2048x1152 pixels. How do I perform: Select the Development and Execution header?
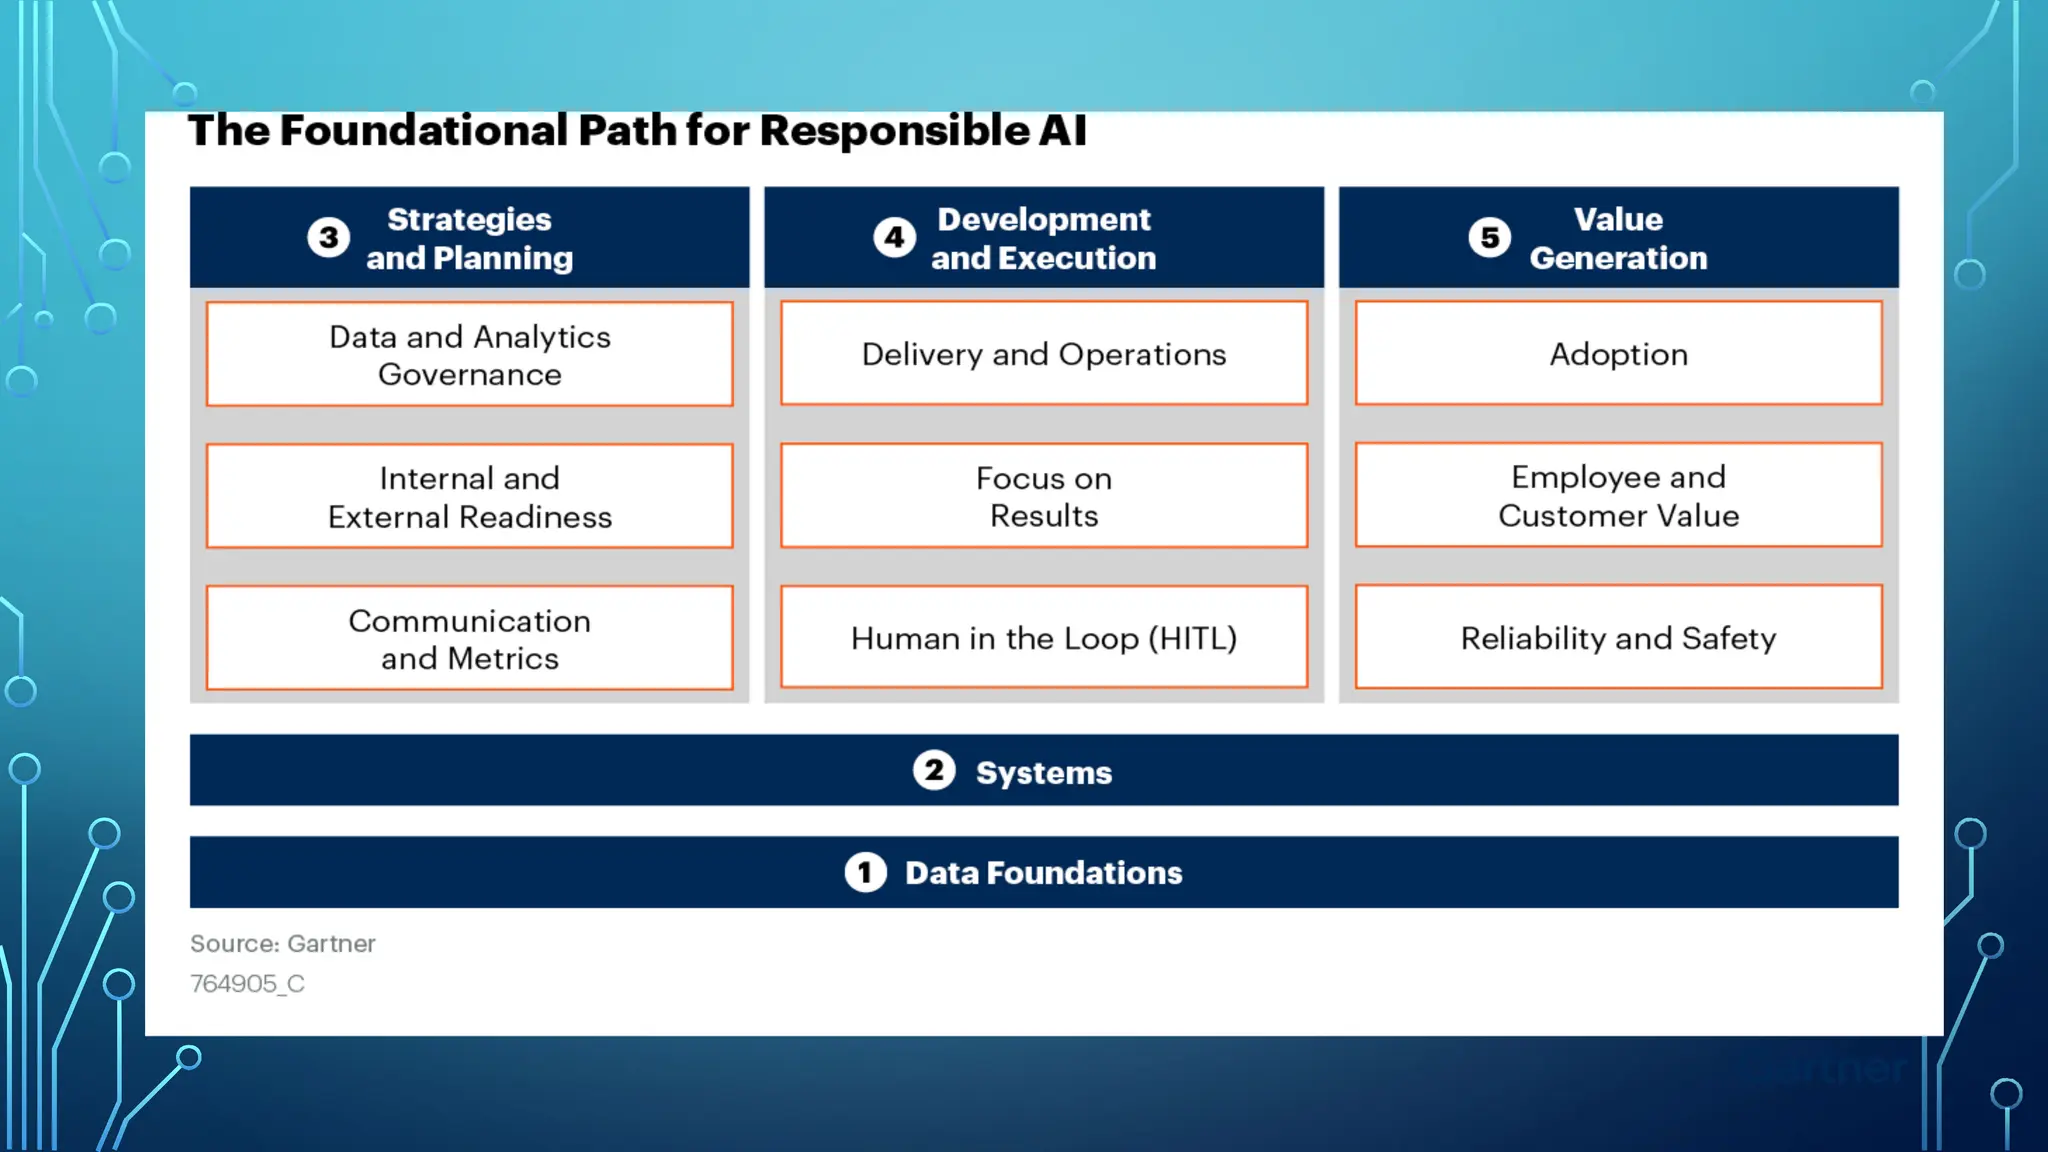click(1043, 238)
